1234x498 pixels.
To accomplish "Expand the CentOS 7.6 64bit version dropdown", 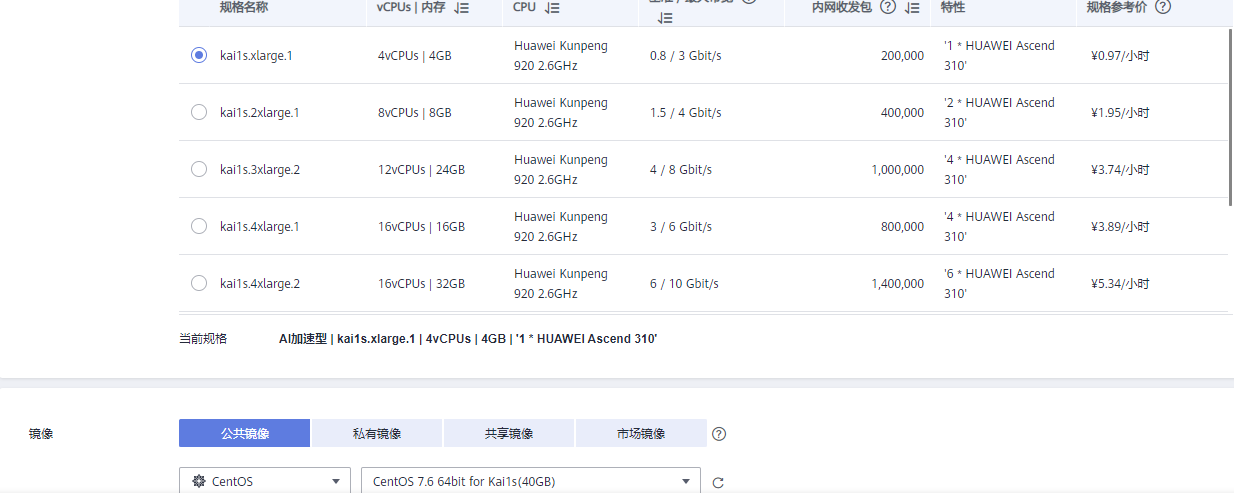I will (530, 481).
